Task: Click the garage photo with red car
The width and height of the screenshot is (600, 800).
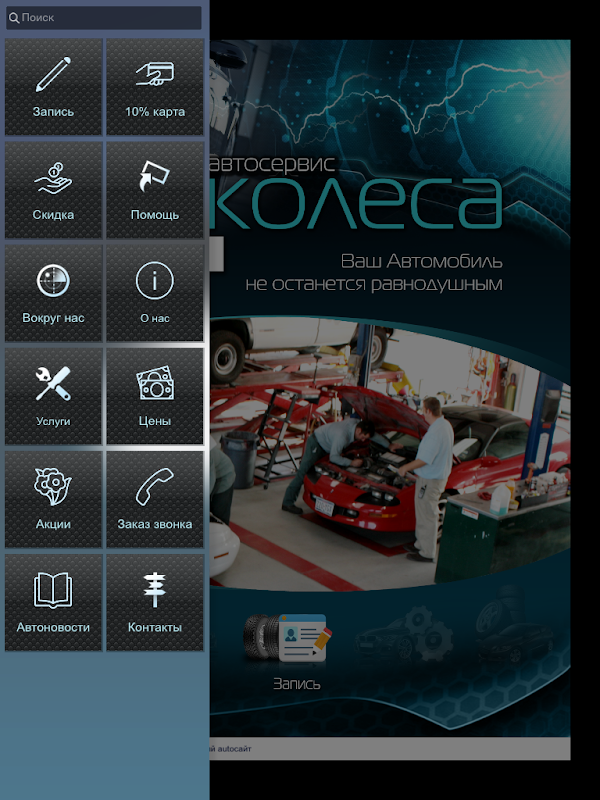Action: tap(390, 454)
